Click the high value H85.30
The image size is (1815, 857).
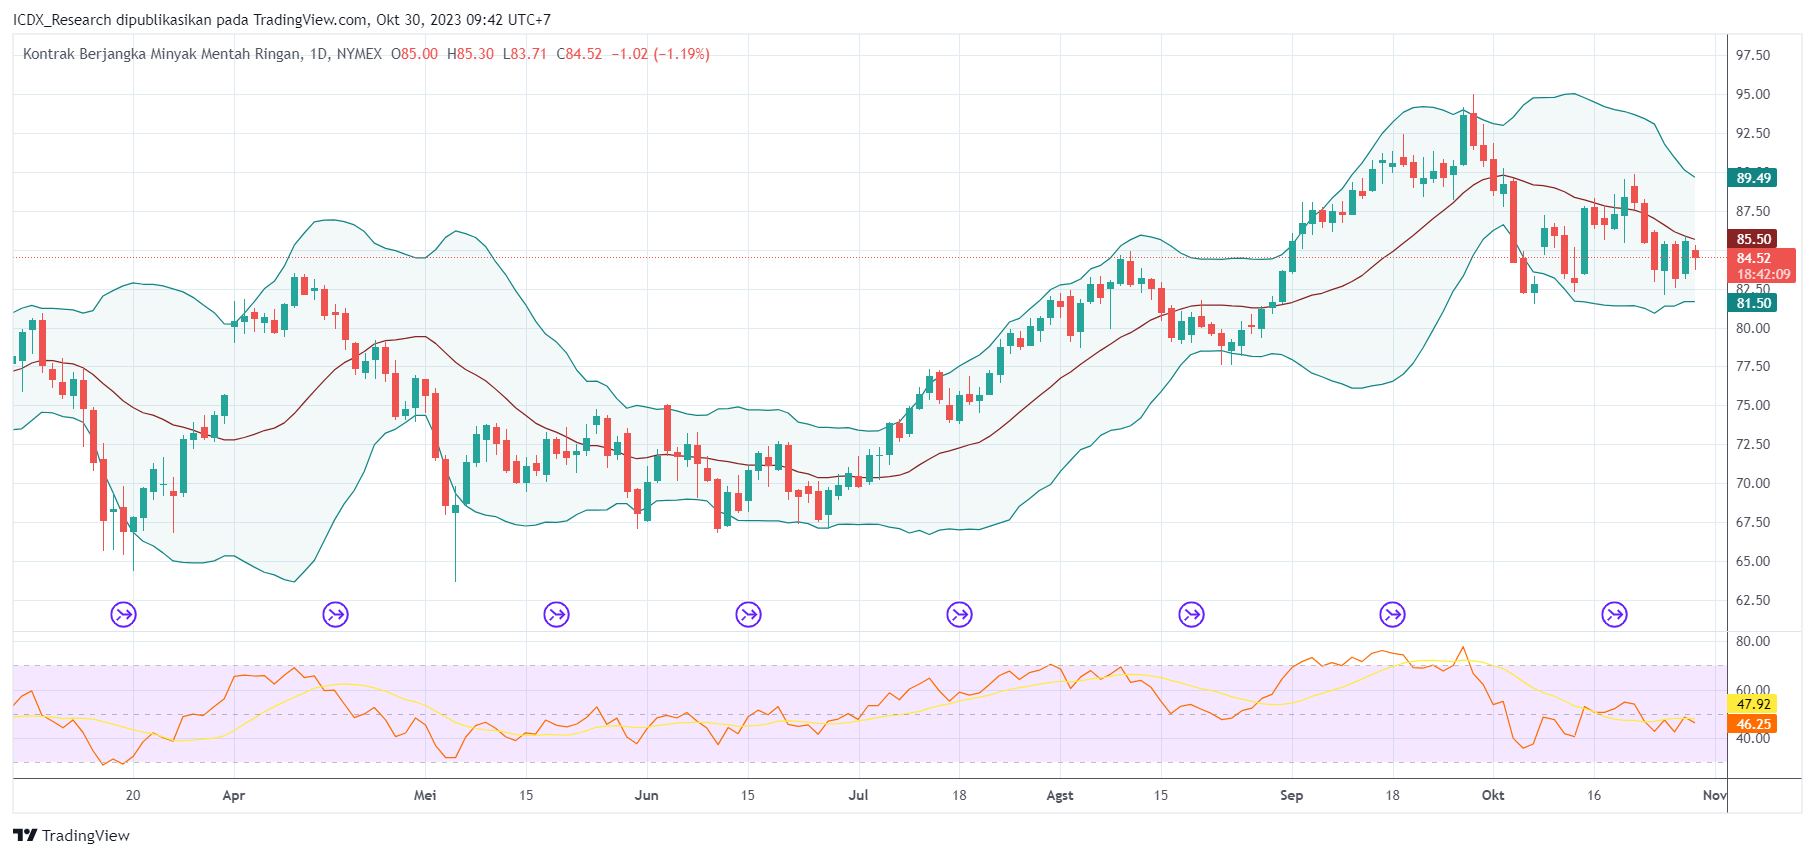470,54
